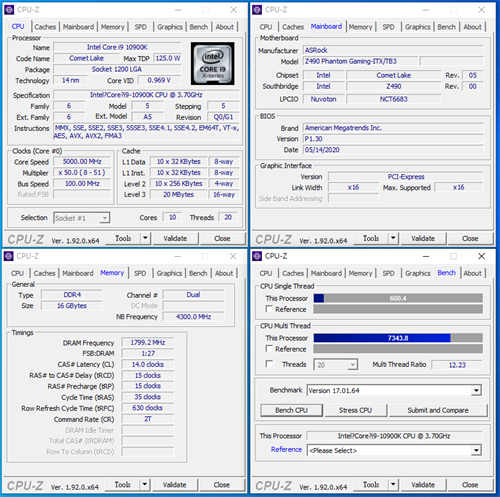Click the CPU-Z app icon in the Memory window title bar

point(9,256)
